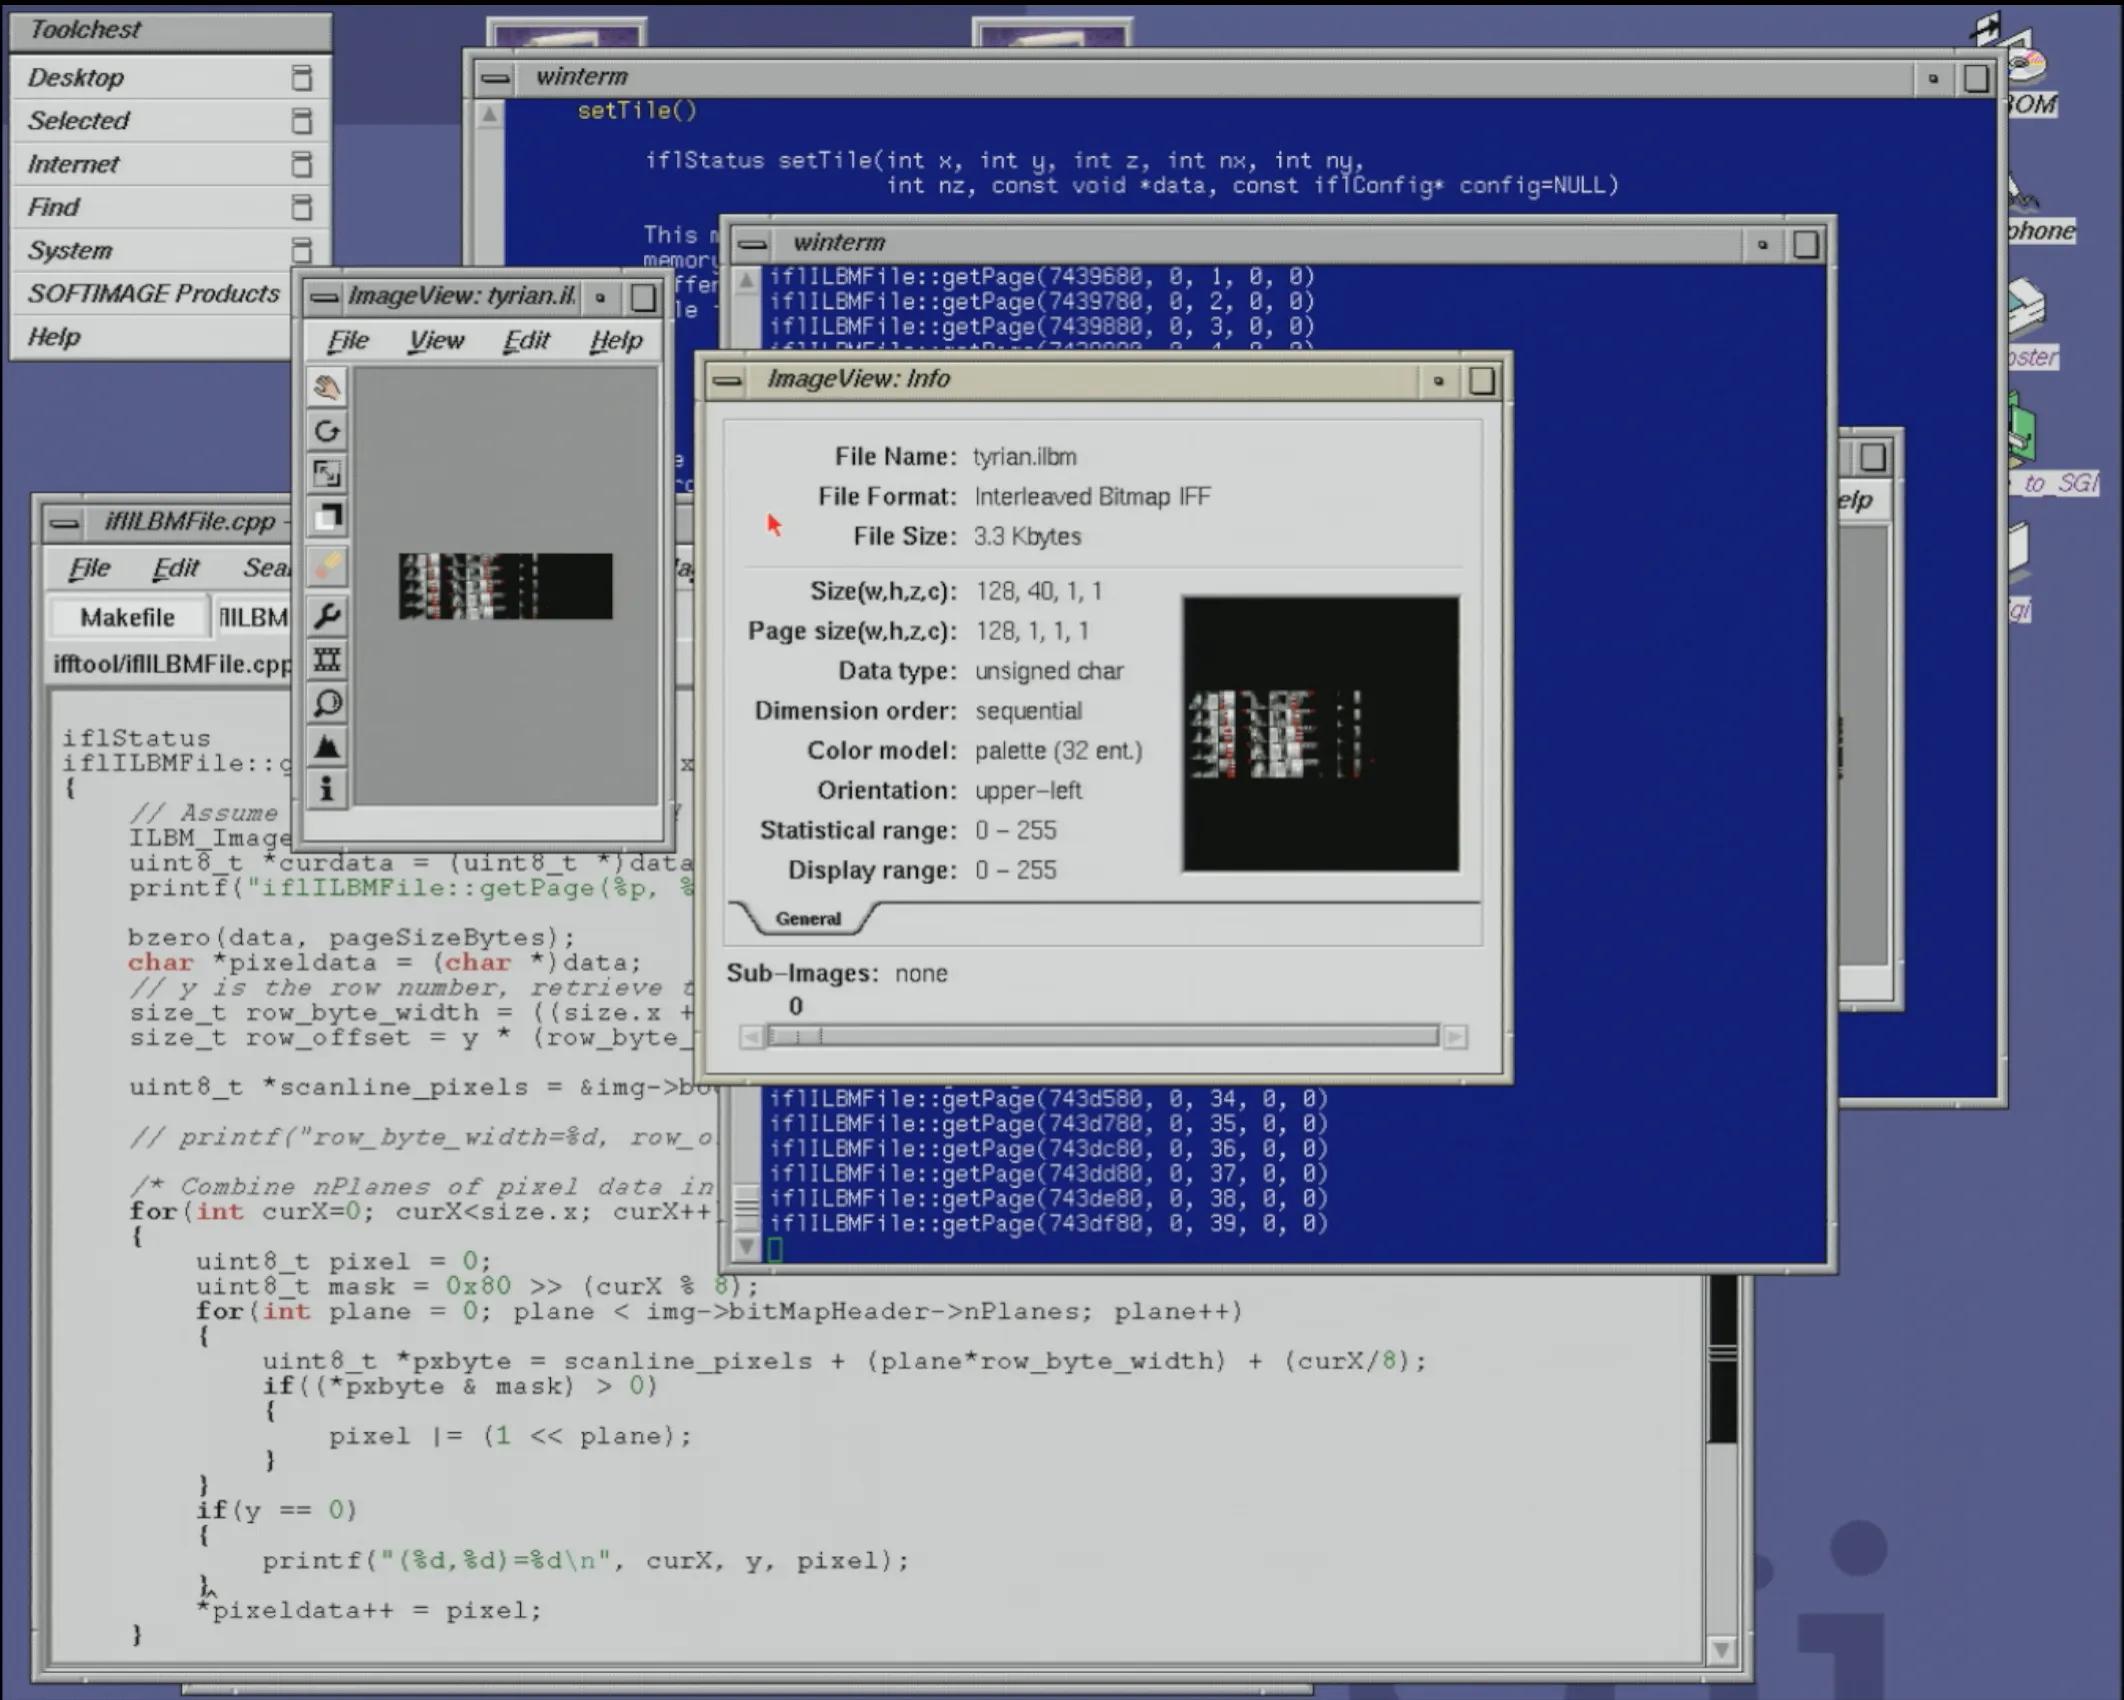Click the scroll-down arrow in the code editor
Image resolution: width=2124 pixels, height=1700 pixels.
1721,1649
